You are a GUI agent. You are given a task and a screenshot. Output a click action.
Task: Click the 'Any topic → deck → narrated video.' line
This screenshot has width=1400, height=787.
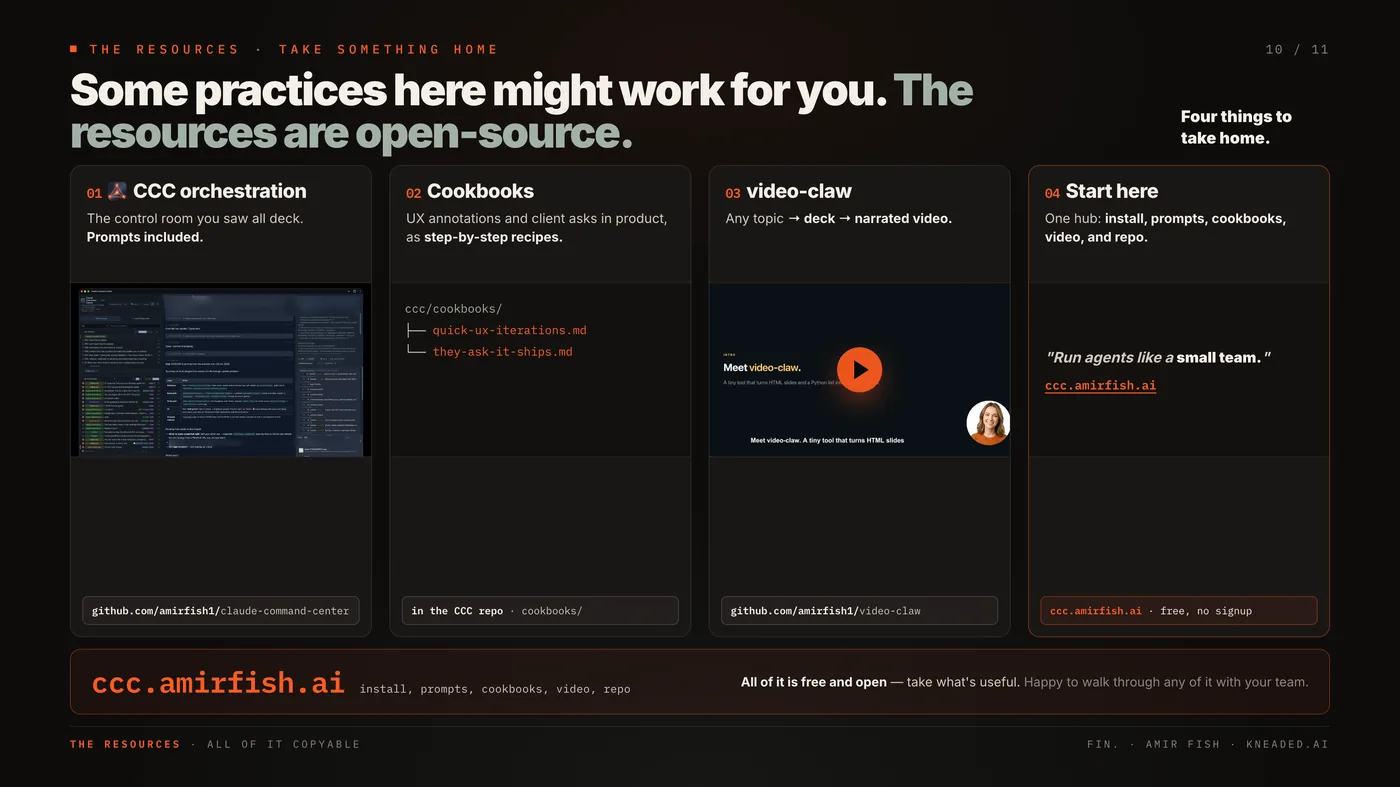coord(839,218)
